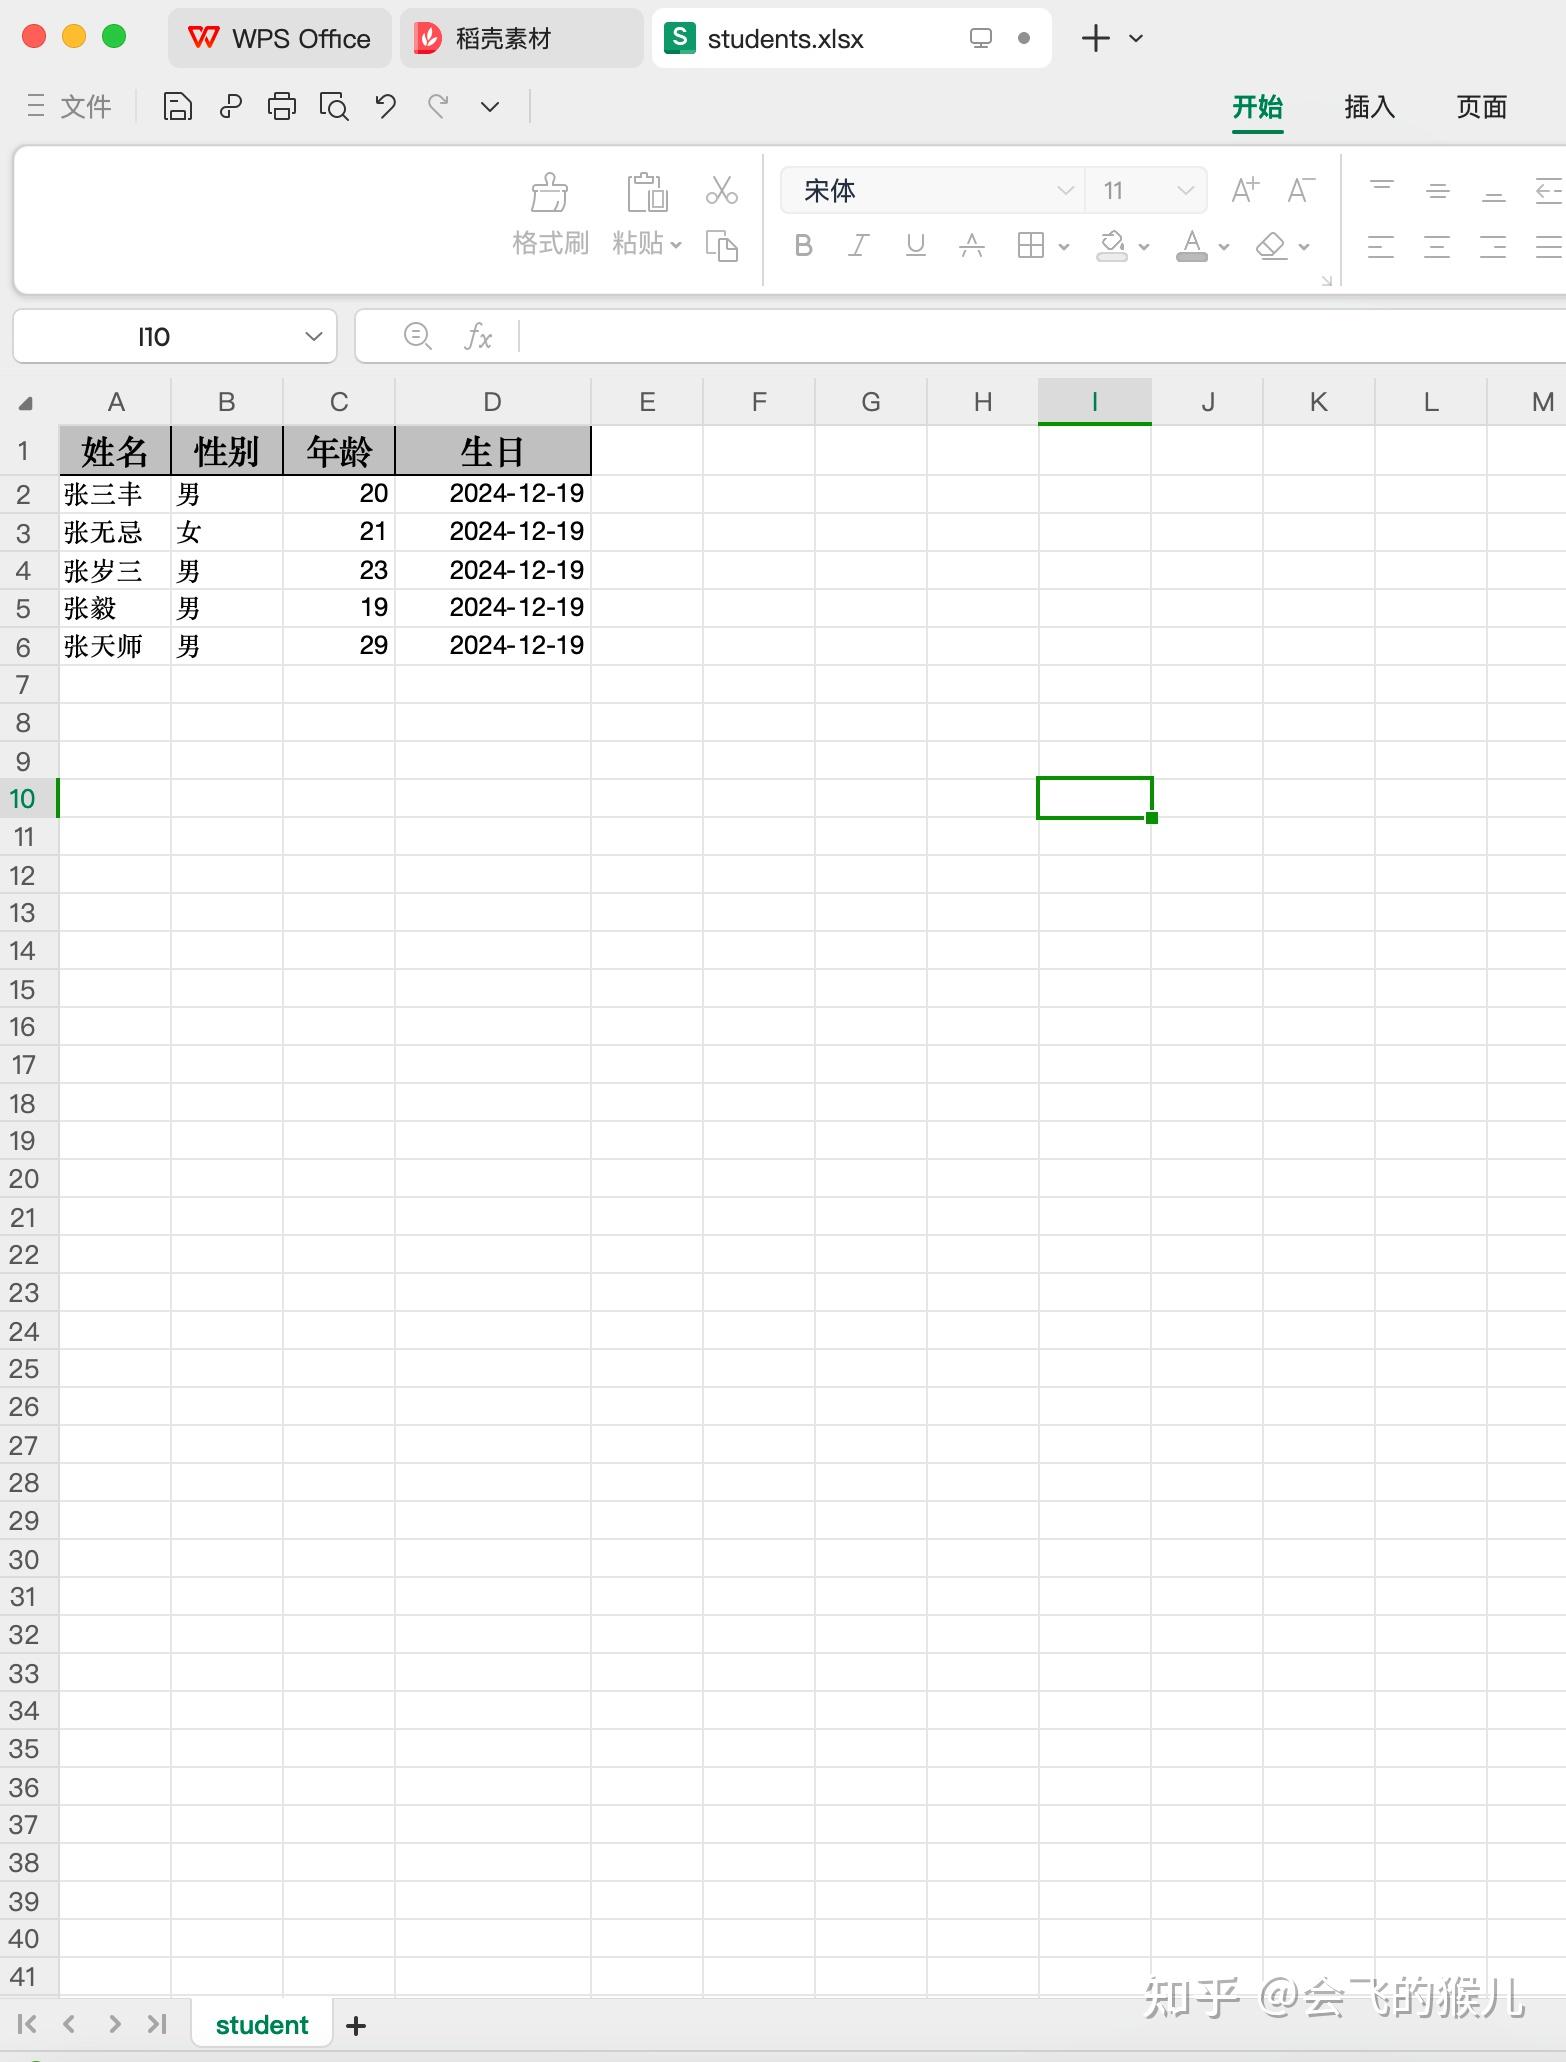Select column D header

pyautogui.click(x=492, y=402)
